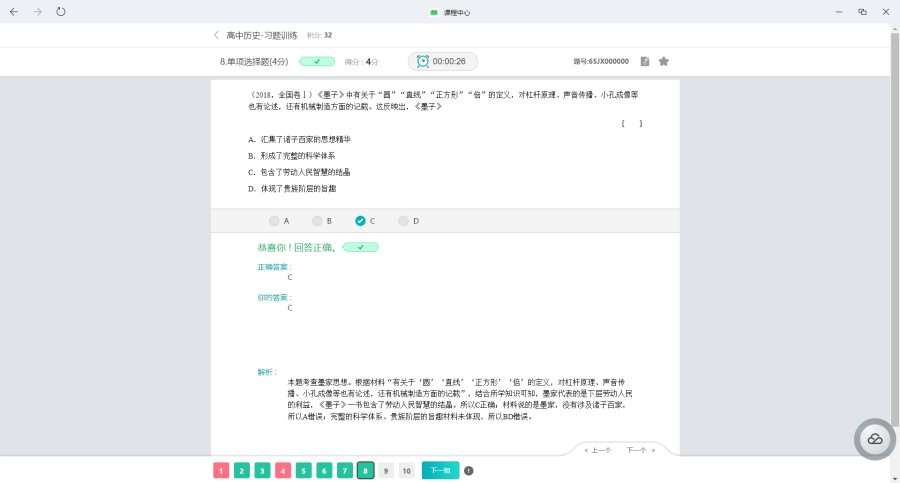Click the info icon beside next-question button
Viewport: 900px width, 483px height.
(x=469, y=470)
